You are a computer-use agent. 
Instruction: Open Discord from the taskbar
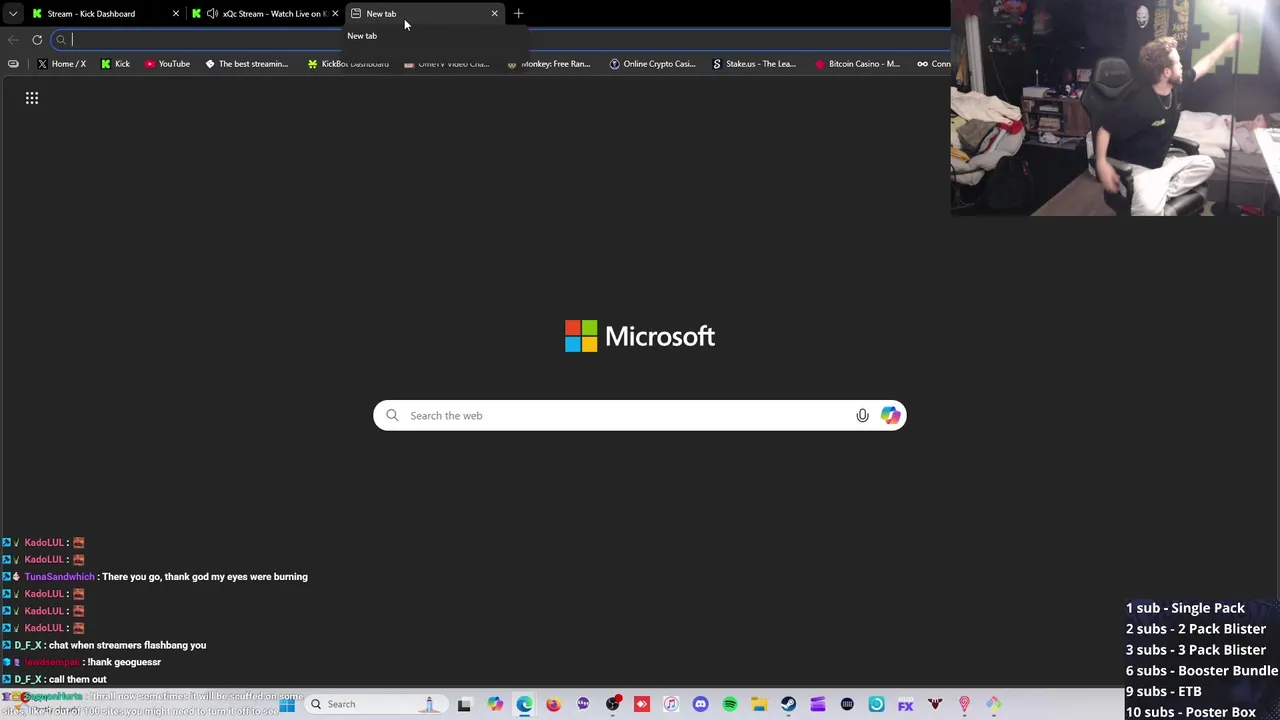(700, 705)
